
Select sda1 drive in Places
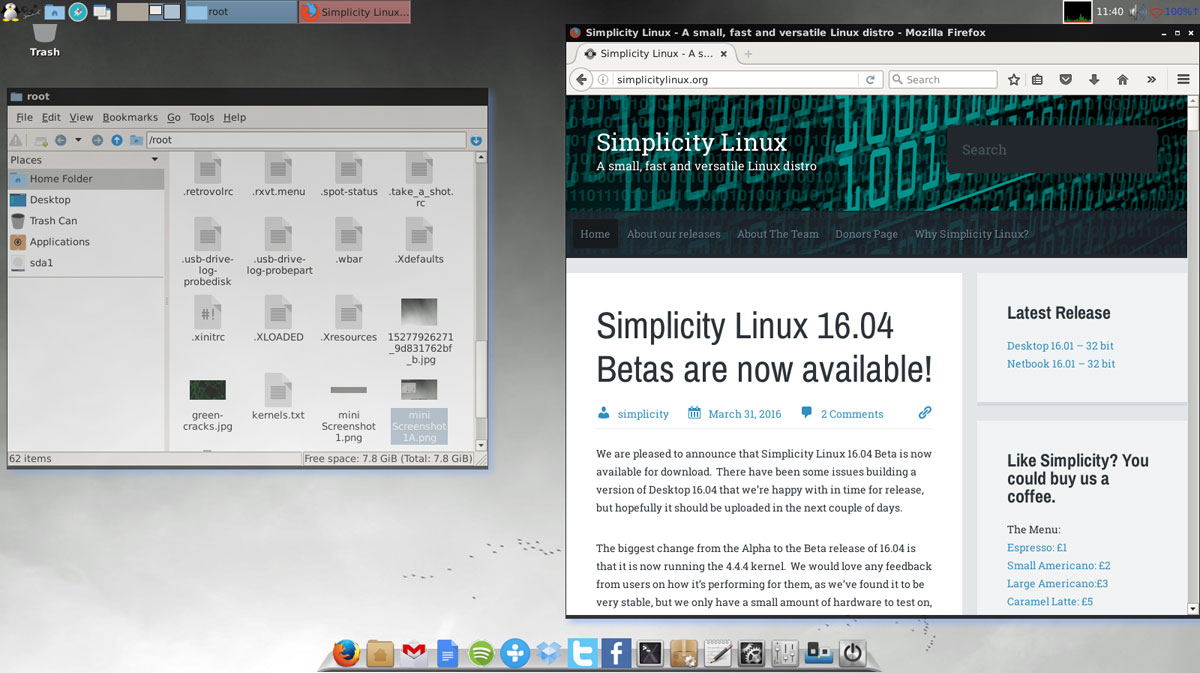click(86, 263)
